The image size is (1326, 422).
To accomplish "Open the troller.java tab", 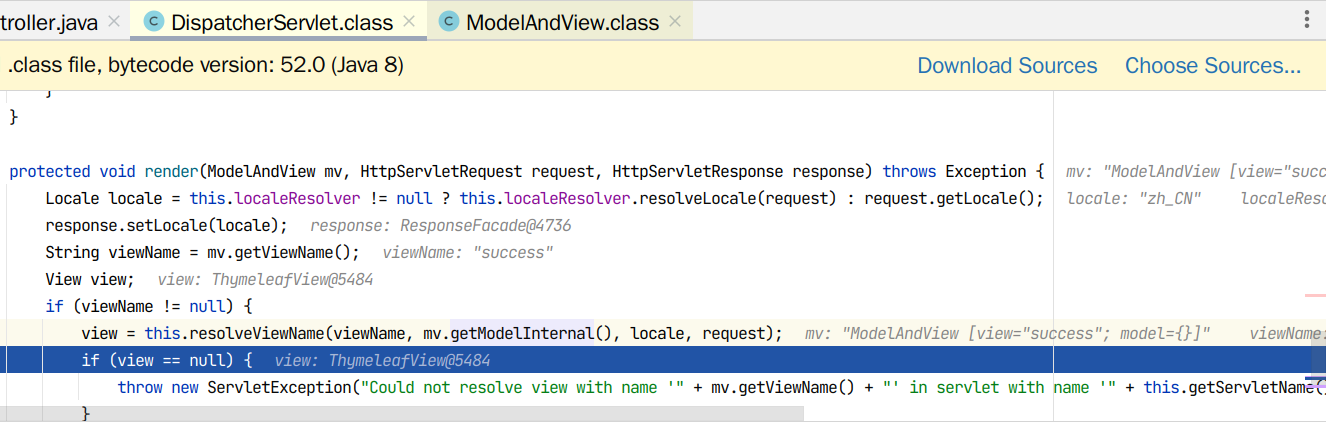I will click(x=48, y=21).
